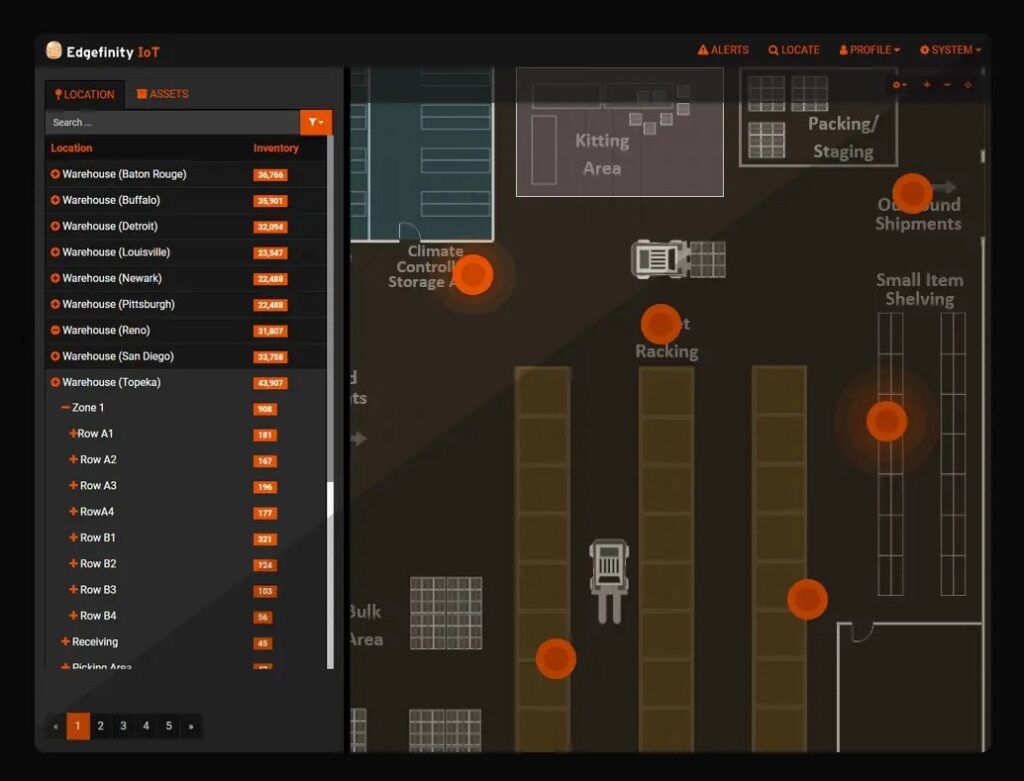This screenshot has width=1024, height=781.
Task: Open the System dropdown menu
Action: click(x=949, y=49)
